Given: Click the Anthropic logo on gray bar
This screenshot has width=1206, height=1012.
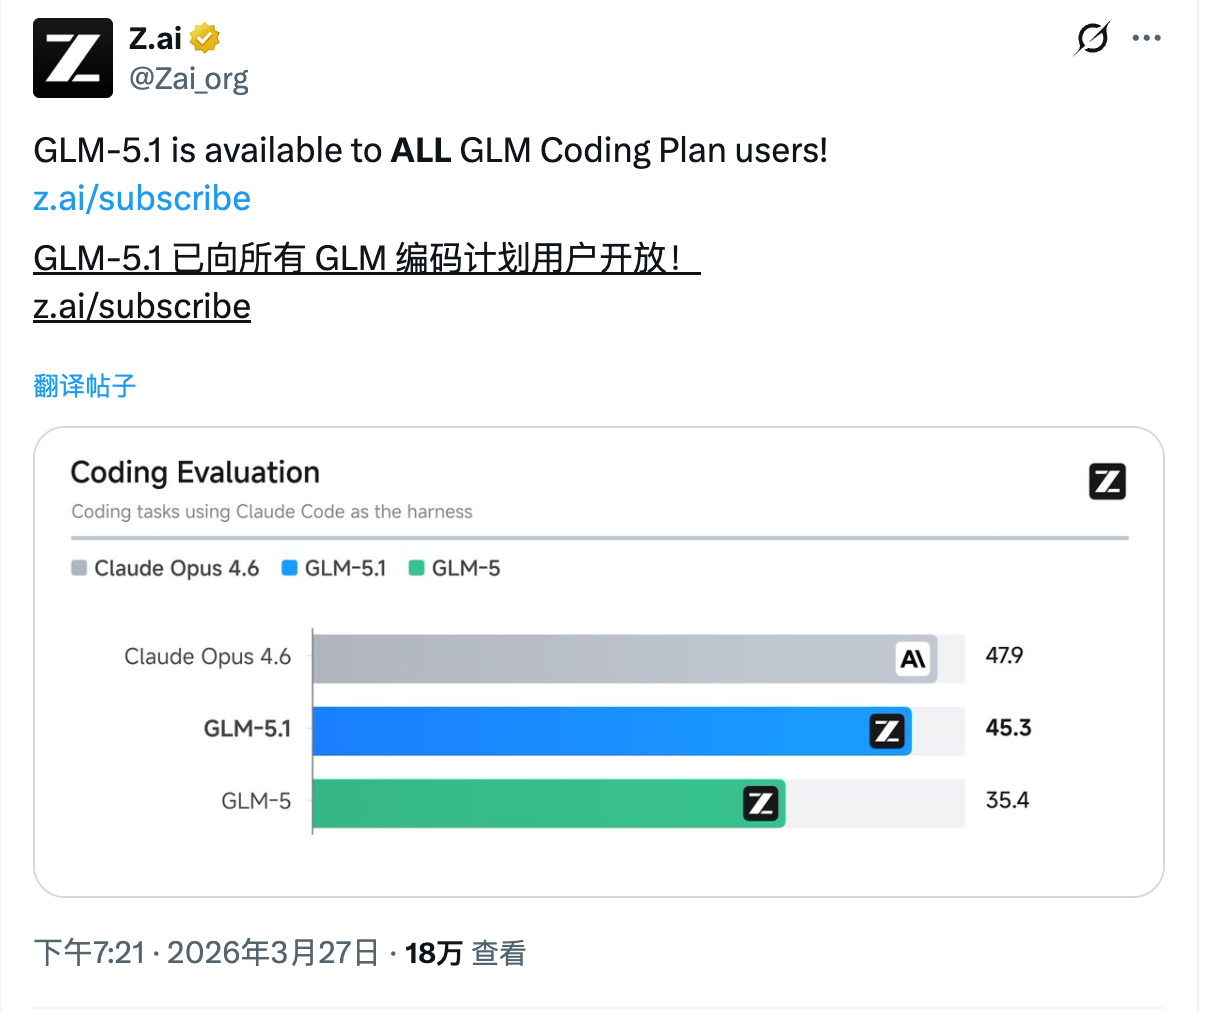Looking at the screenshot, I should 913,659.
